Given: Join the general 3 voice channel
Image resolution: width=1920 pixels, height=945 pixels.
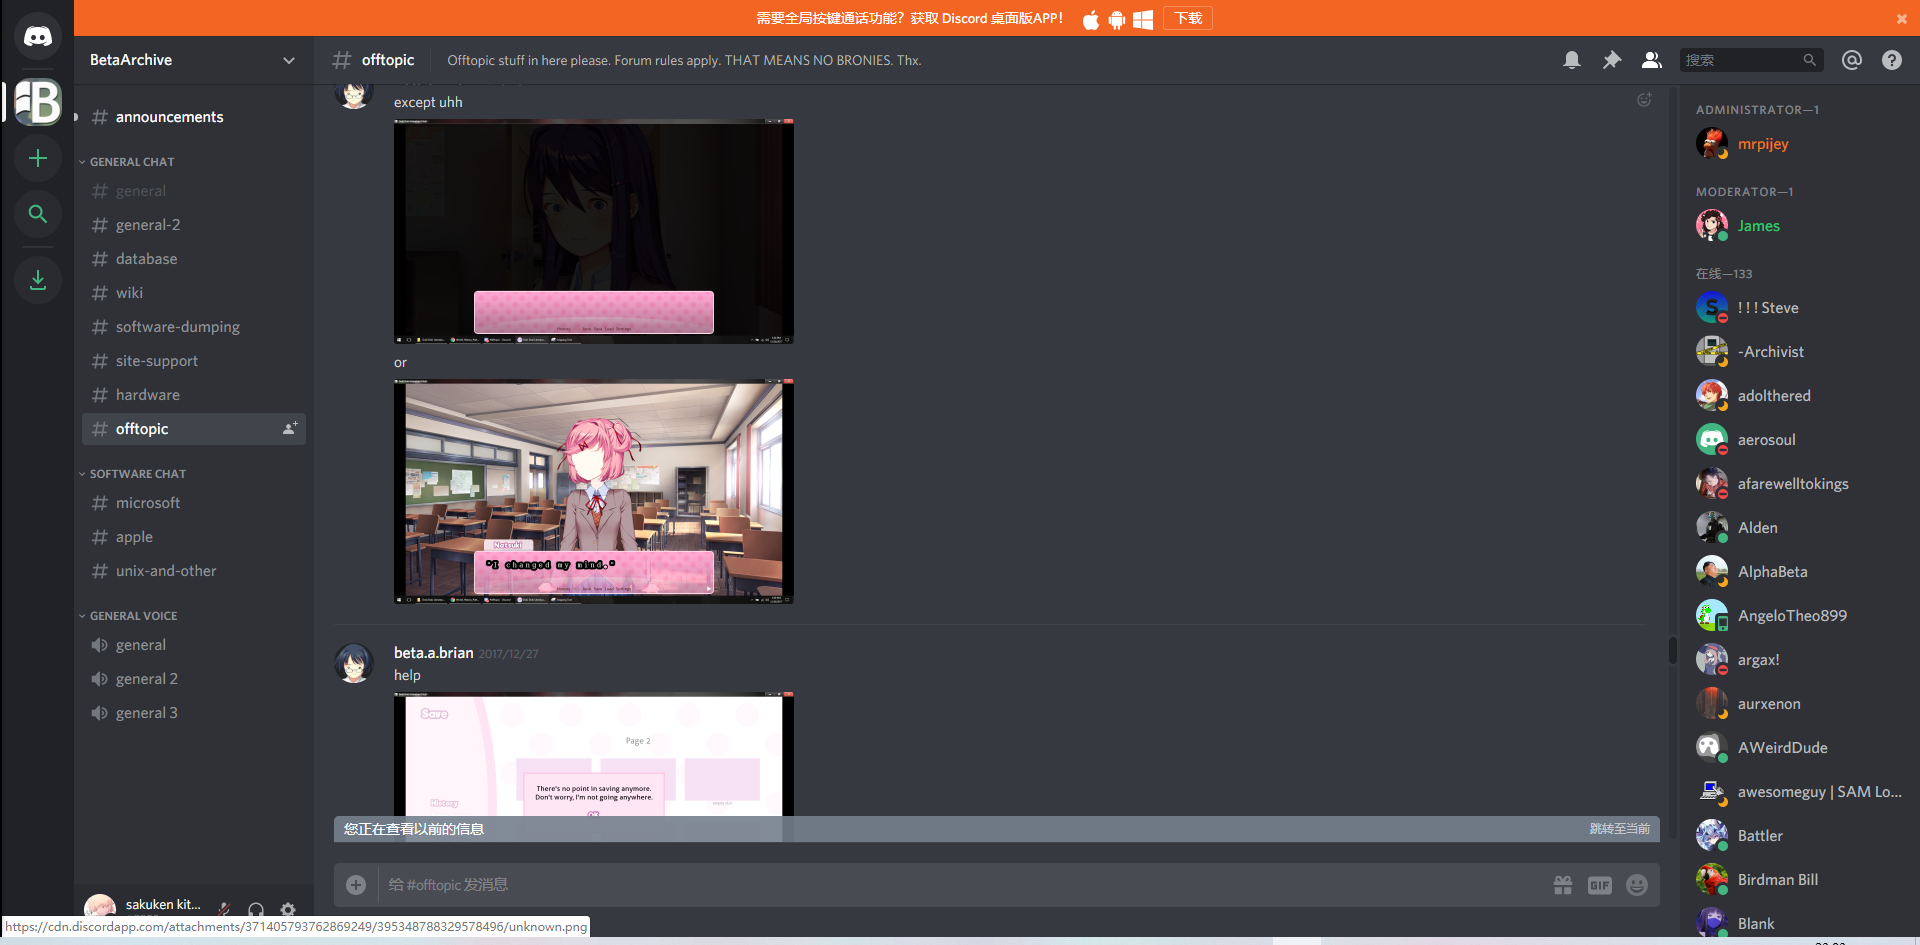Looking at the screenshot, I should pos(194,713).
